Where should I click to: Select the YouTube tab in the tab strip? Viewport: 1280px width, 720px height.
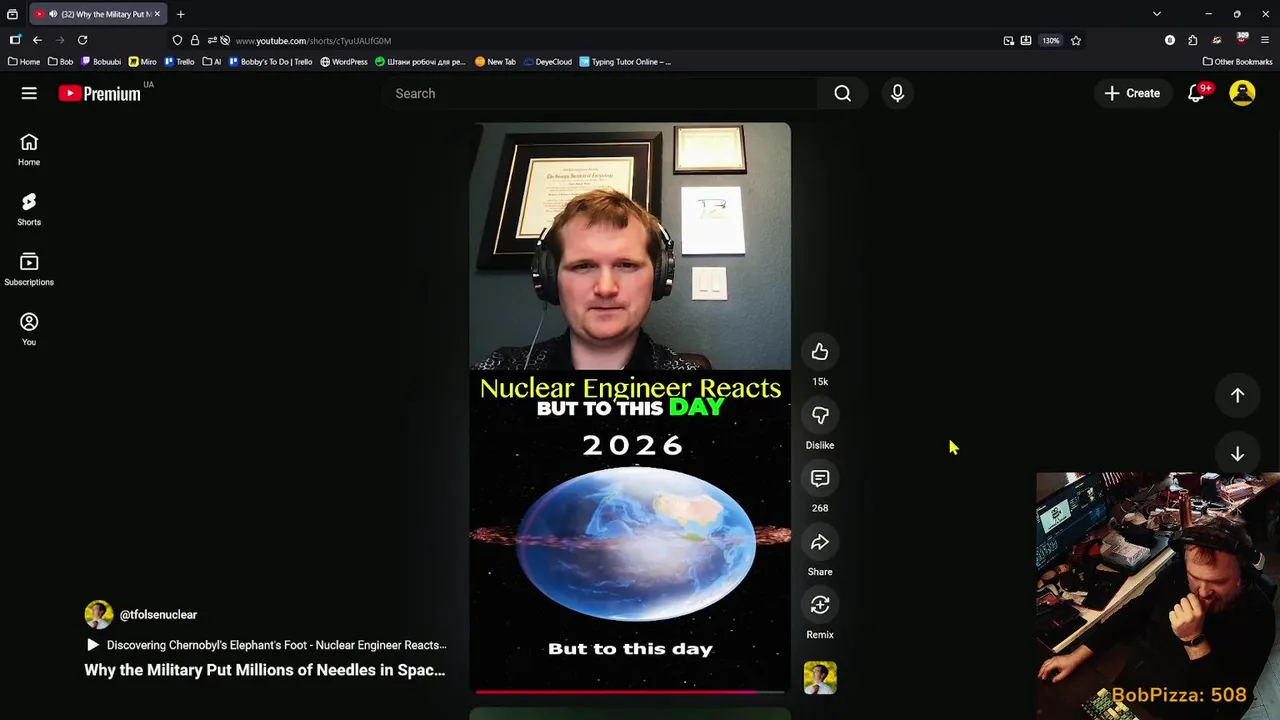pyautogui.click(x=97, y=14)
